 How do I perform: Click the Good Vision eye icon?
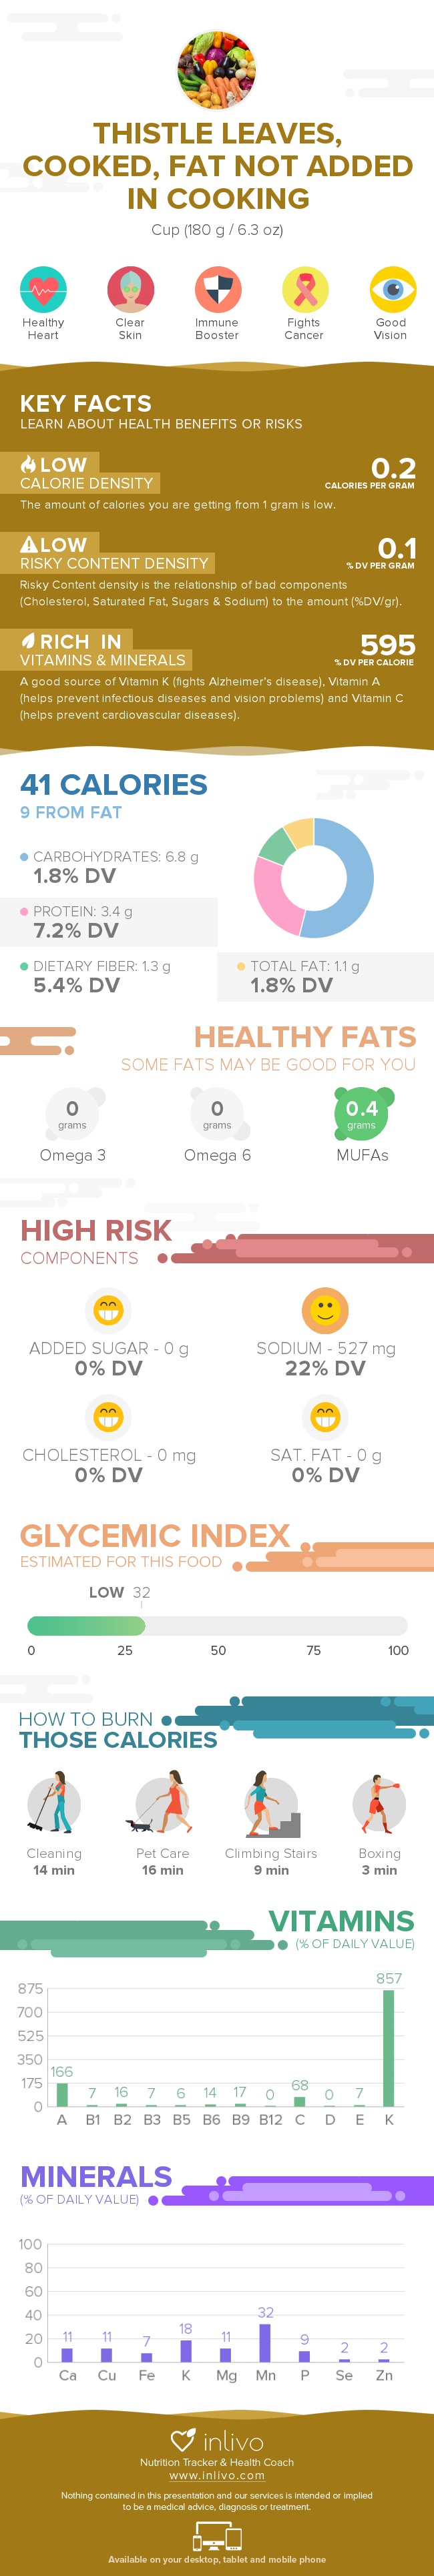click(x=391, y=290)
